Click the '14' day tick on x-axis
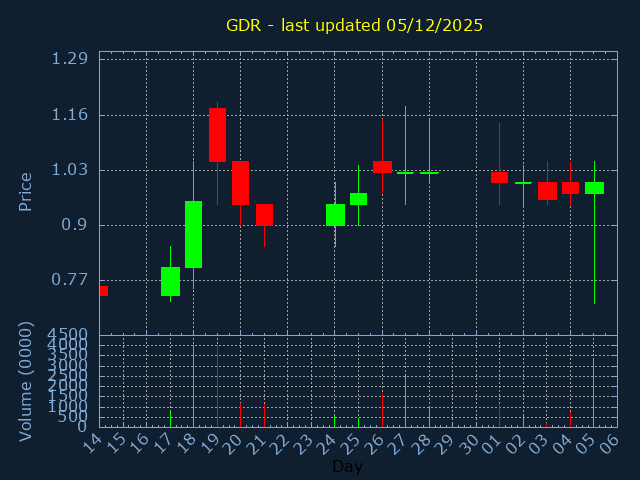This screenshot has height=480, width=640. [91, 441]
